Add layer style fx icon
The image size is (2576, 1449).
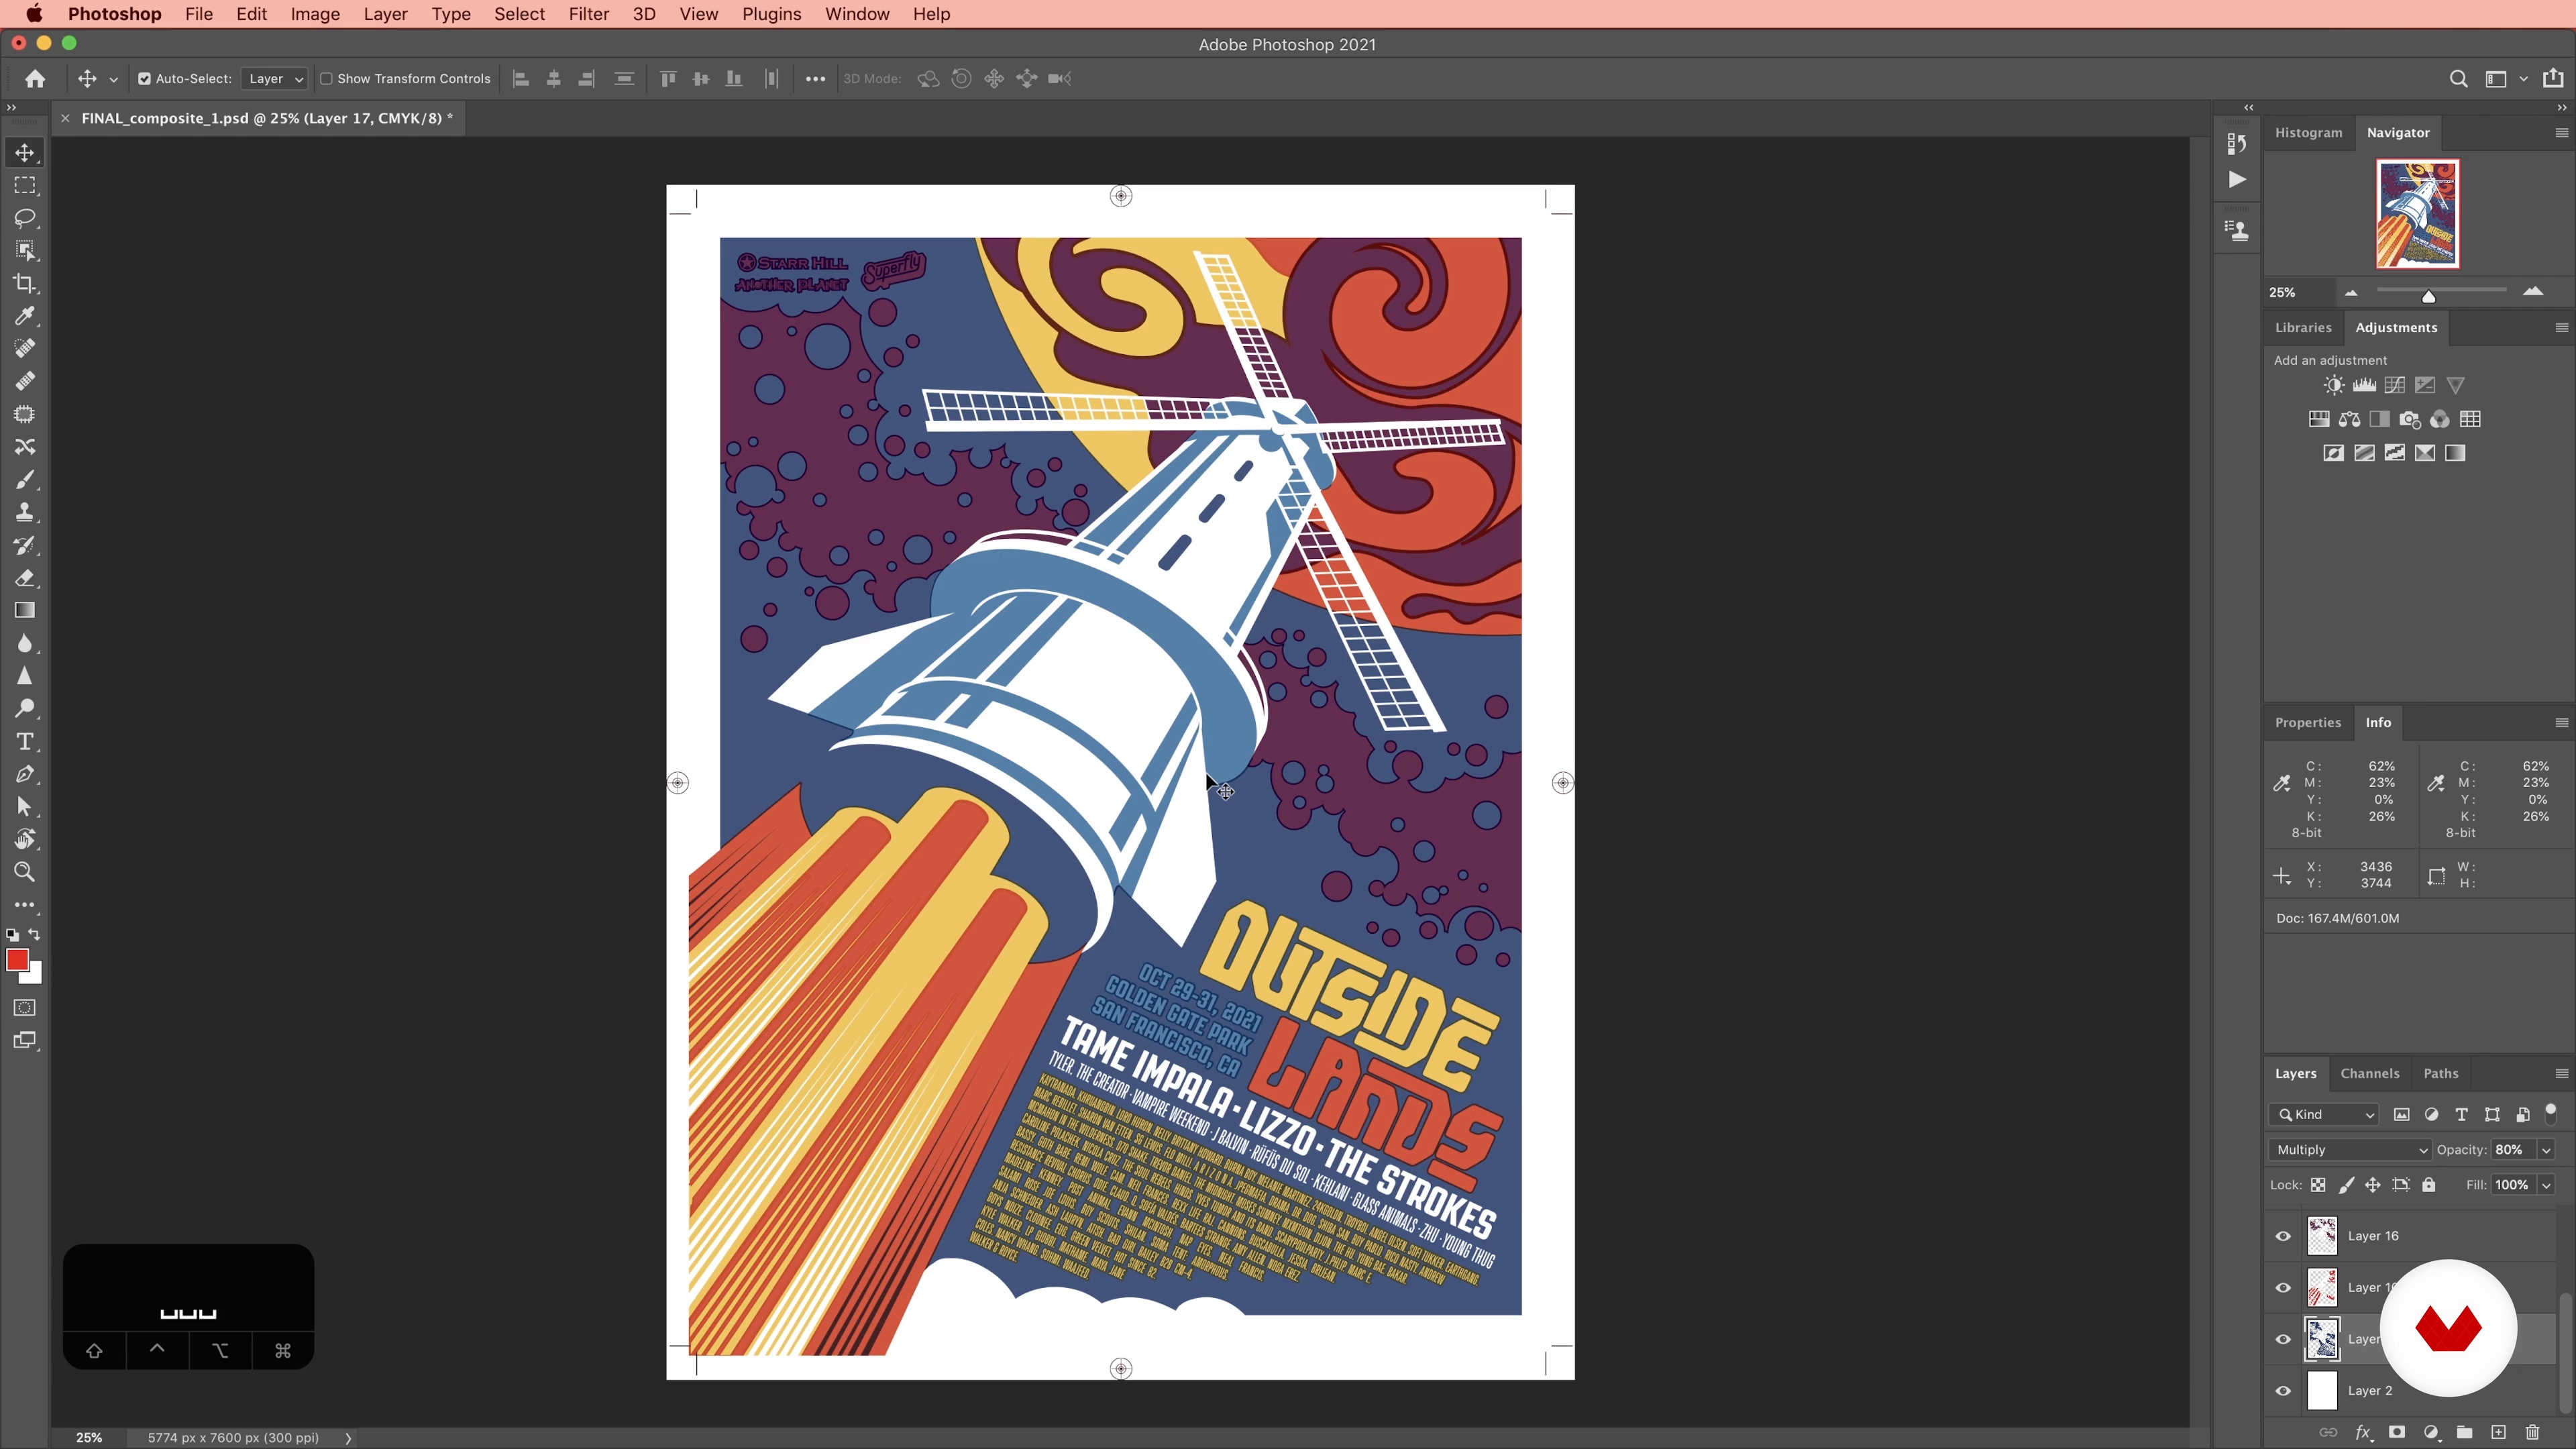click(2363, 1432)
